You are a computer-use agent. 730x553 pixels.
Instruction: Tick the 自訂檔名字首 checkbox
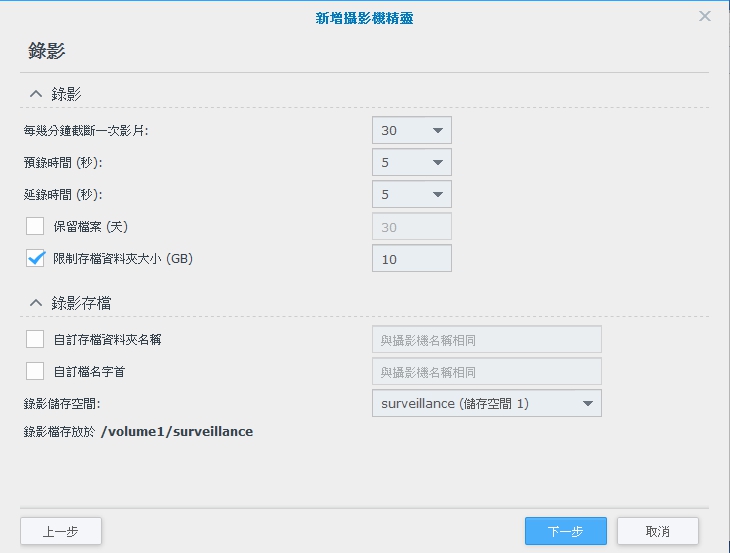click(35, 371)
